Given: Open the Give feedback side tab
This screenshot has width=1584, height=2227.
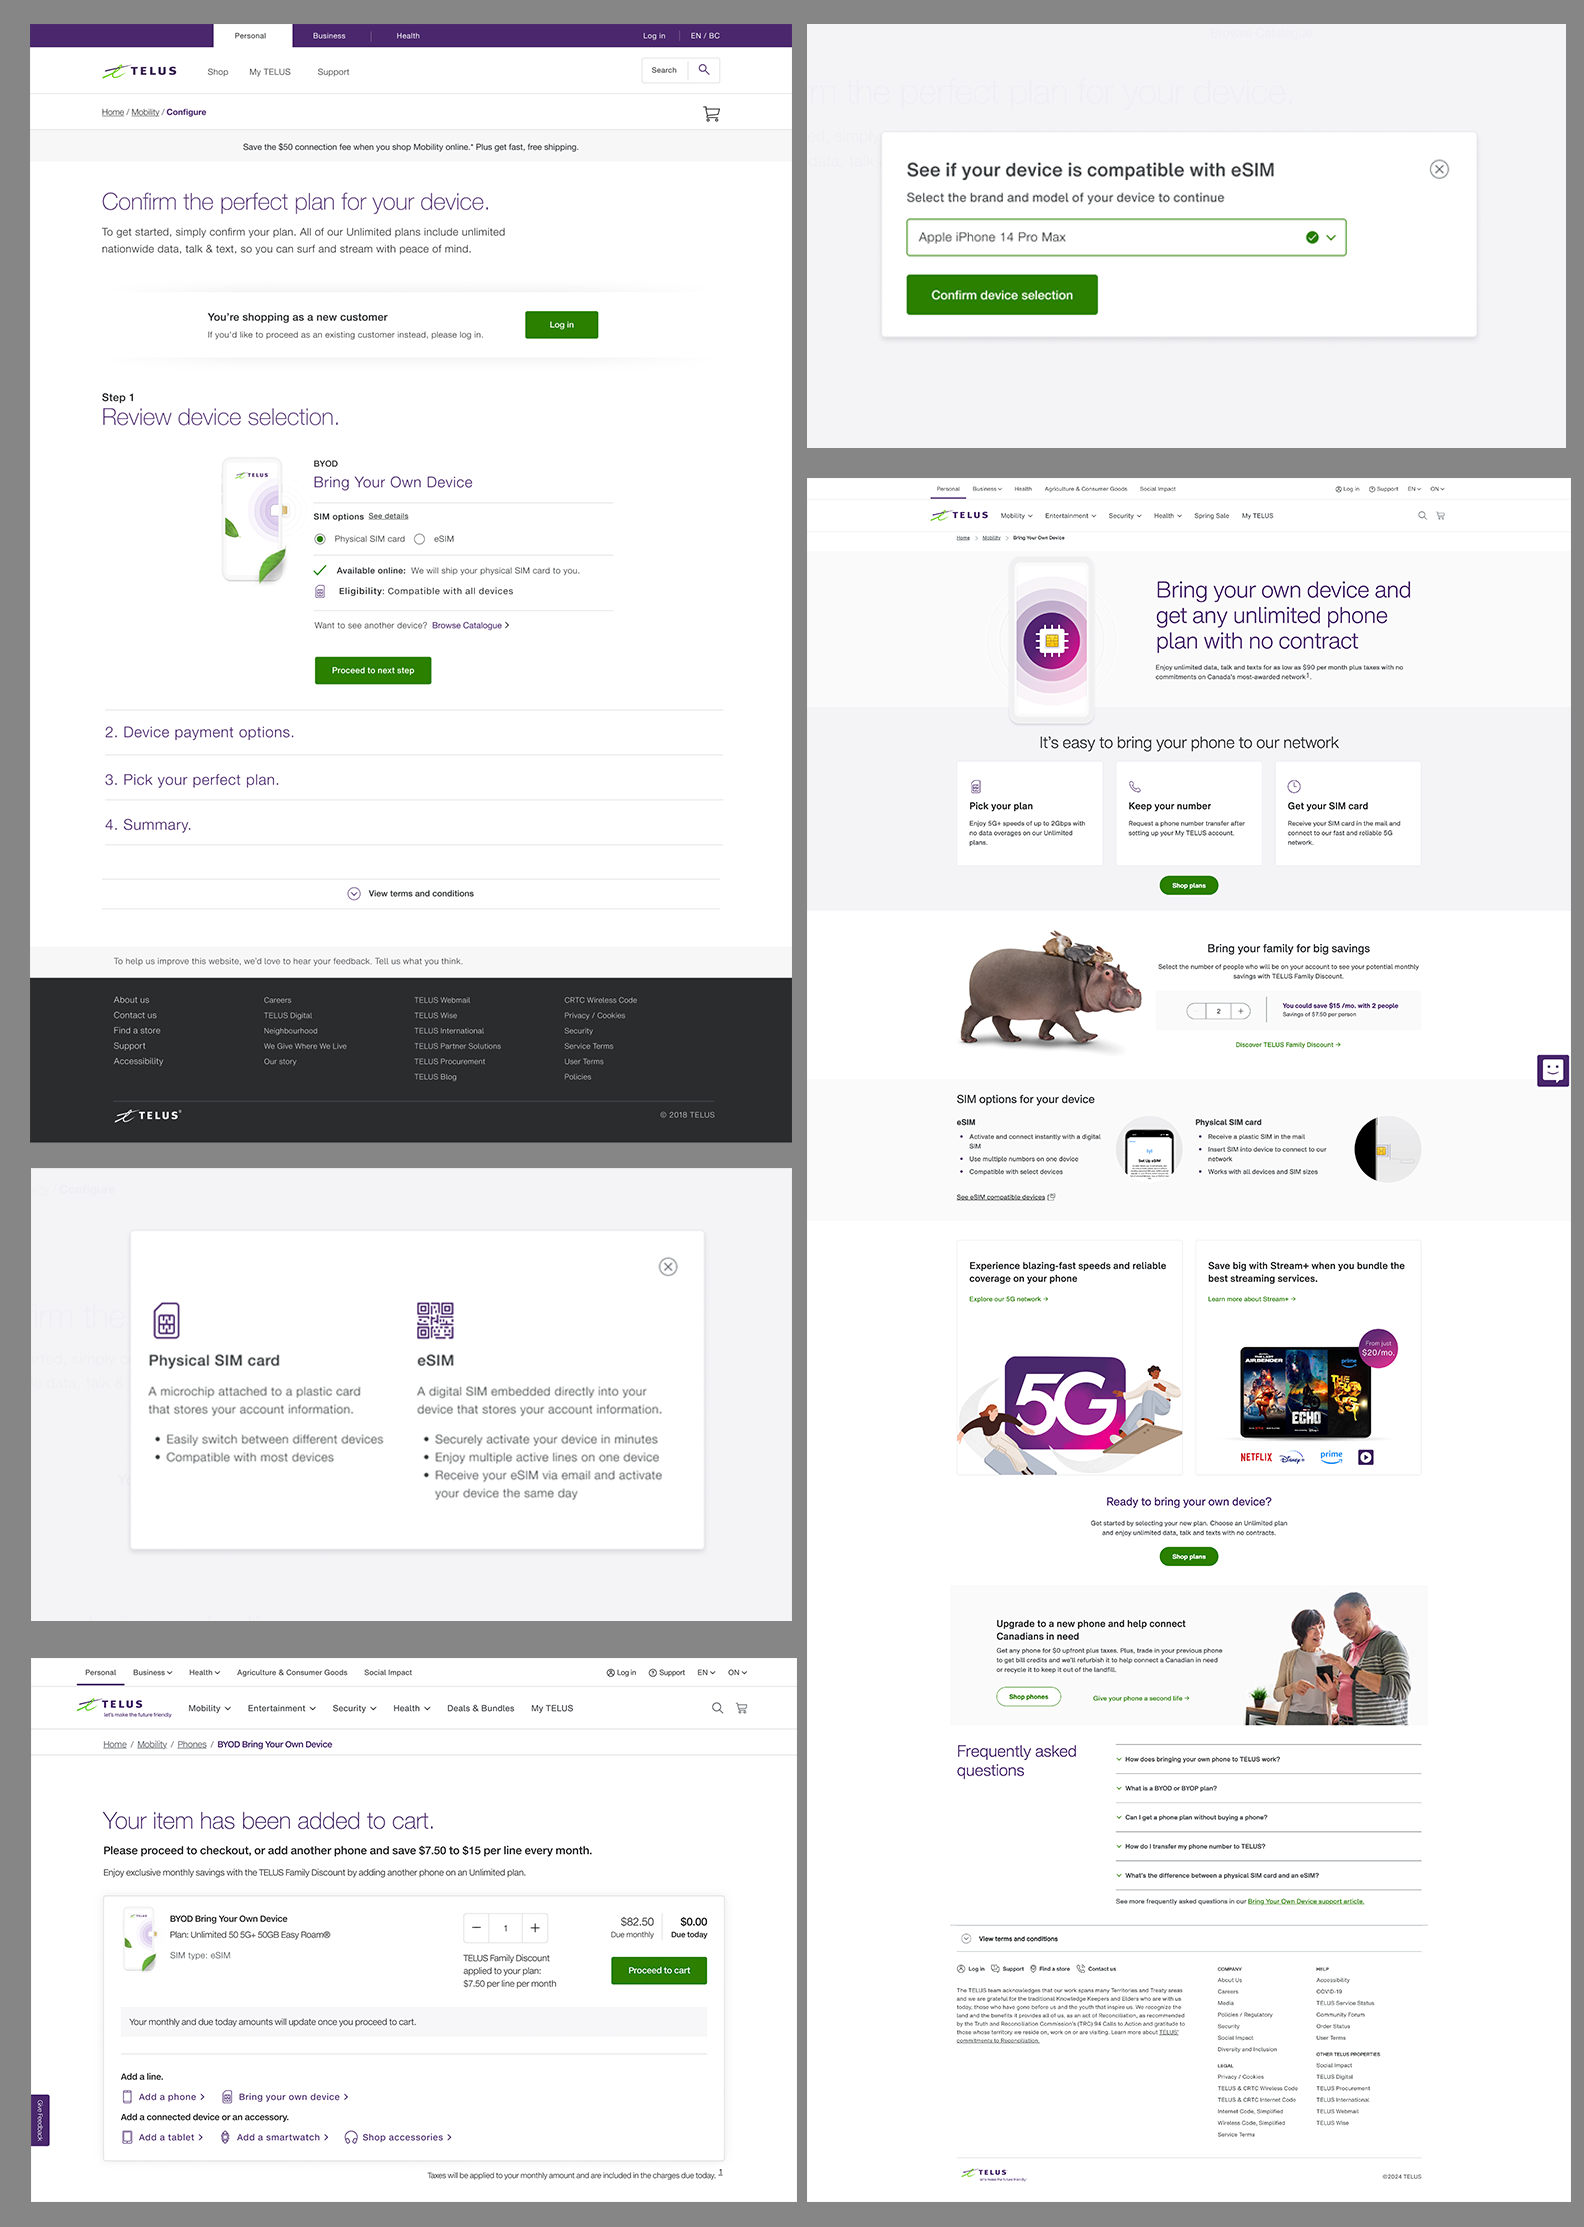Looking at the screenshot, I should (40, 2120).
